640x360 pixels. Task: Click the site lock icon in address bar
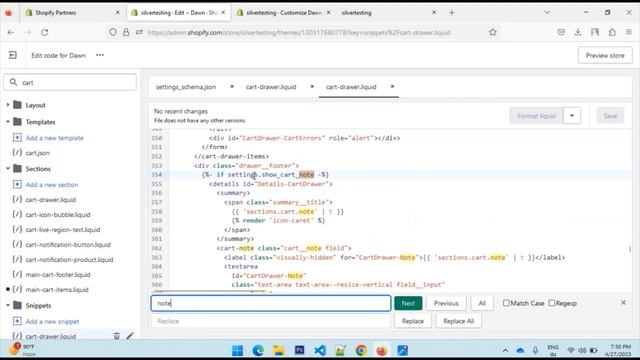(126, 32)
